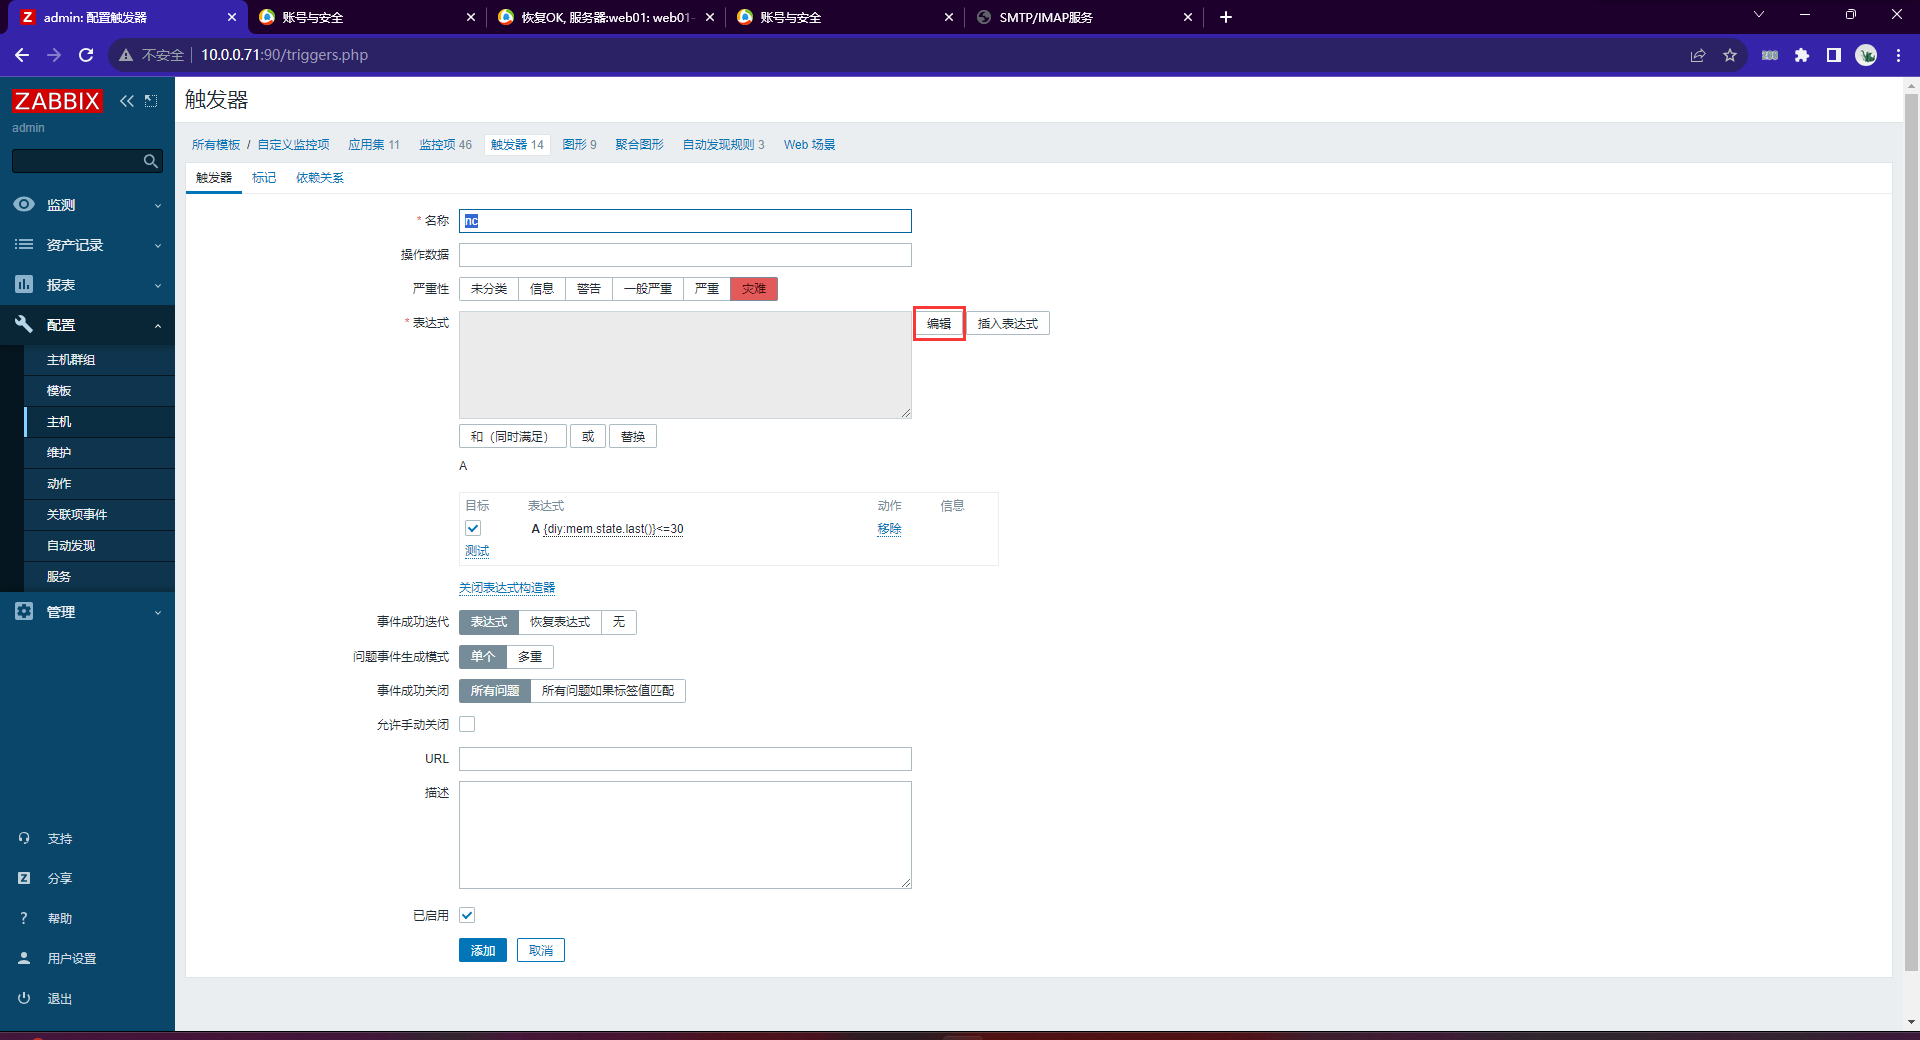The image size is (1920, 1040).
Task: Select 多重 problem generation mode
Action: 530,657
